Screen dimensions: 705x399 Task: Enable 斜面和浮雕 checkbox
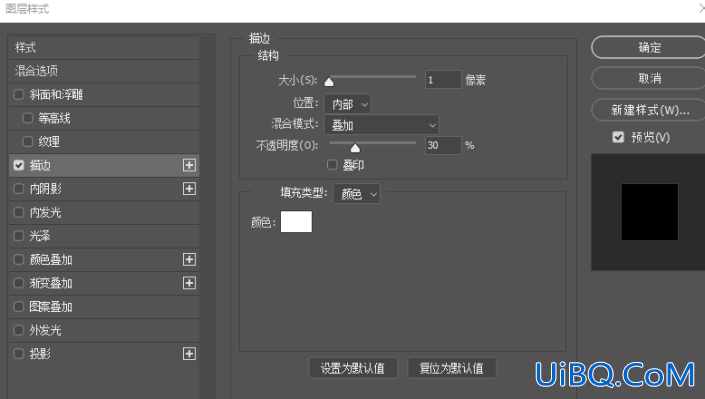pyautogui.click(x=18, y=94)
